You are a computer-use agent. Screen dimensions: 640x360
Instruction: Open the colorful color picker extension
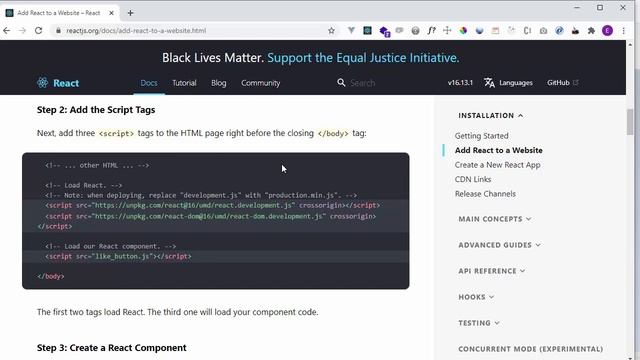(x=463, y=30)
